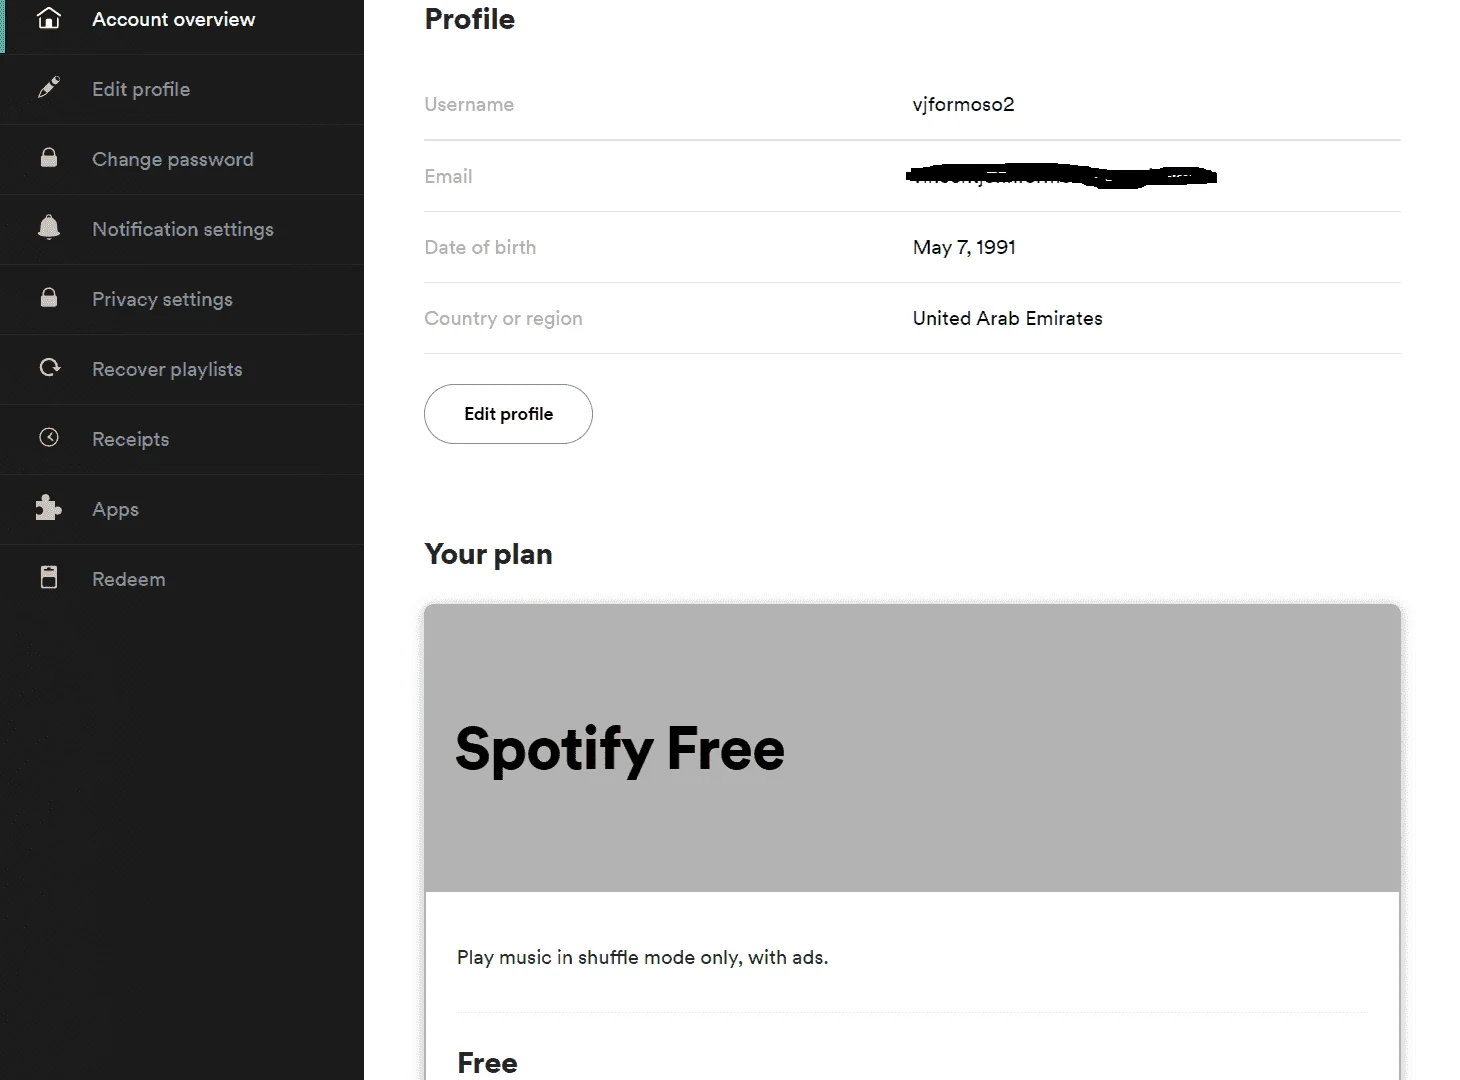Click the lock icon beside Change password
1460x1080 pixels.
(x=49, y=157)
